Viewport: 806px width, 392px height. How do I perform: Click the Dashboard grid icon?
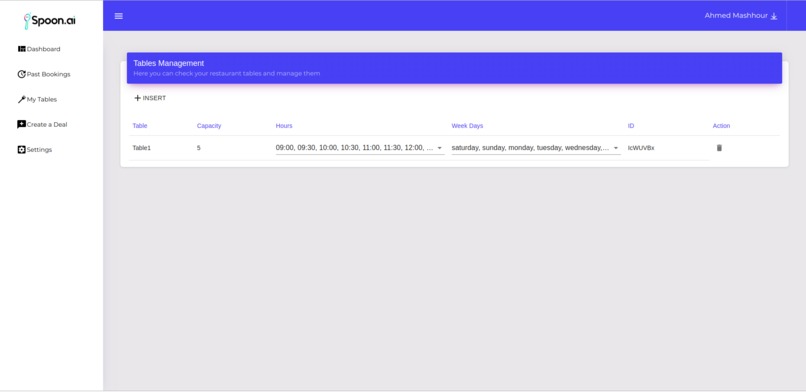coord(22,49)
